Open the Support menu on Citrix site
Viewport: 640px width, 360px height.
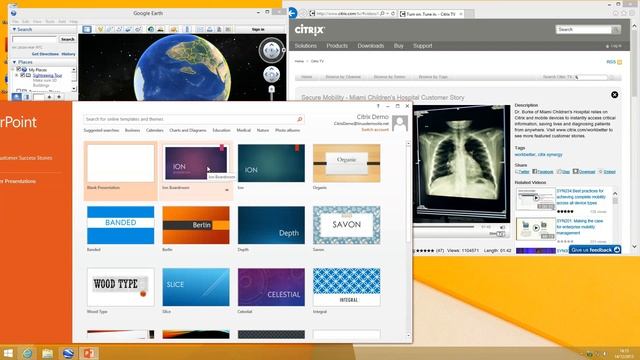(x=422, y=46)
